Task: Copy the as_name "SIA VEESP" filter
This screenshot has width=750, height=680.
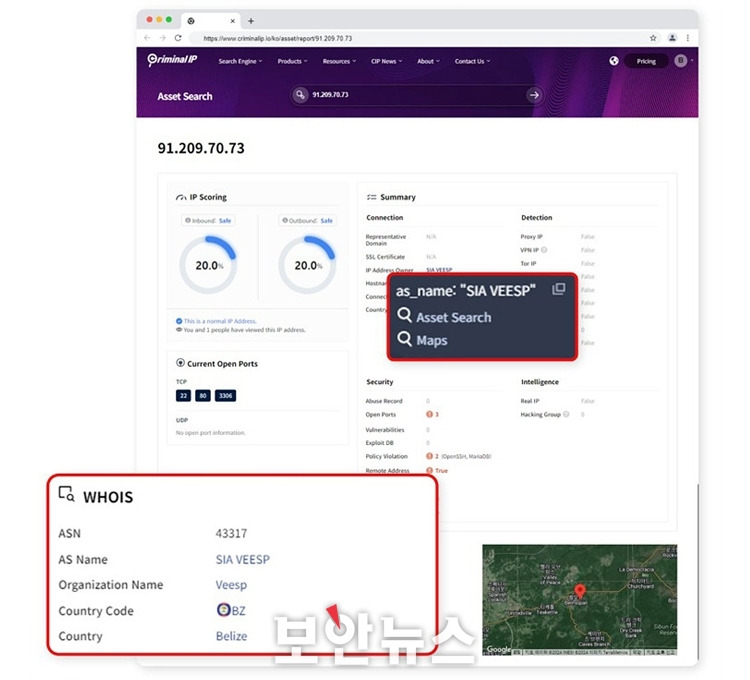Action: (559, 289)
